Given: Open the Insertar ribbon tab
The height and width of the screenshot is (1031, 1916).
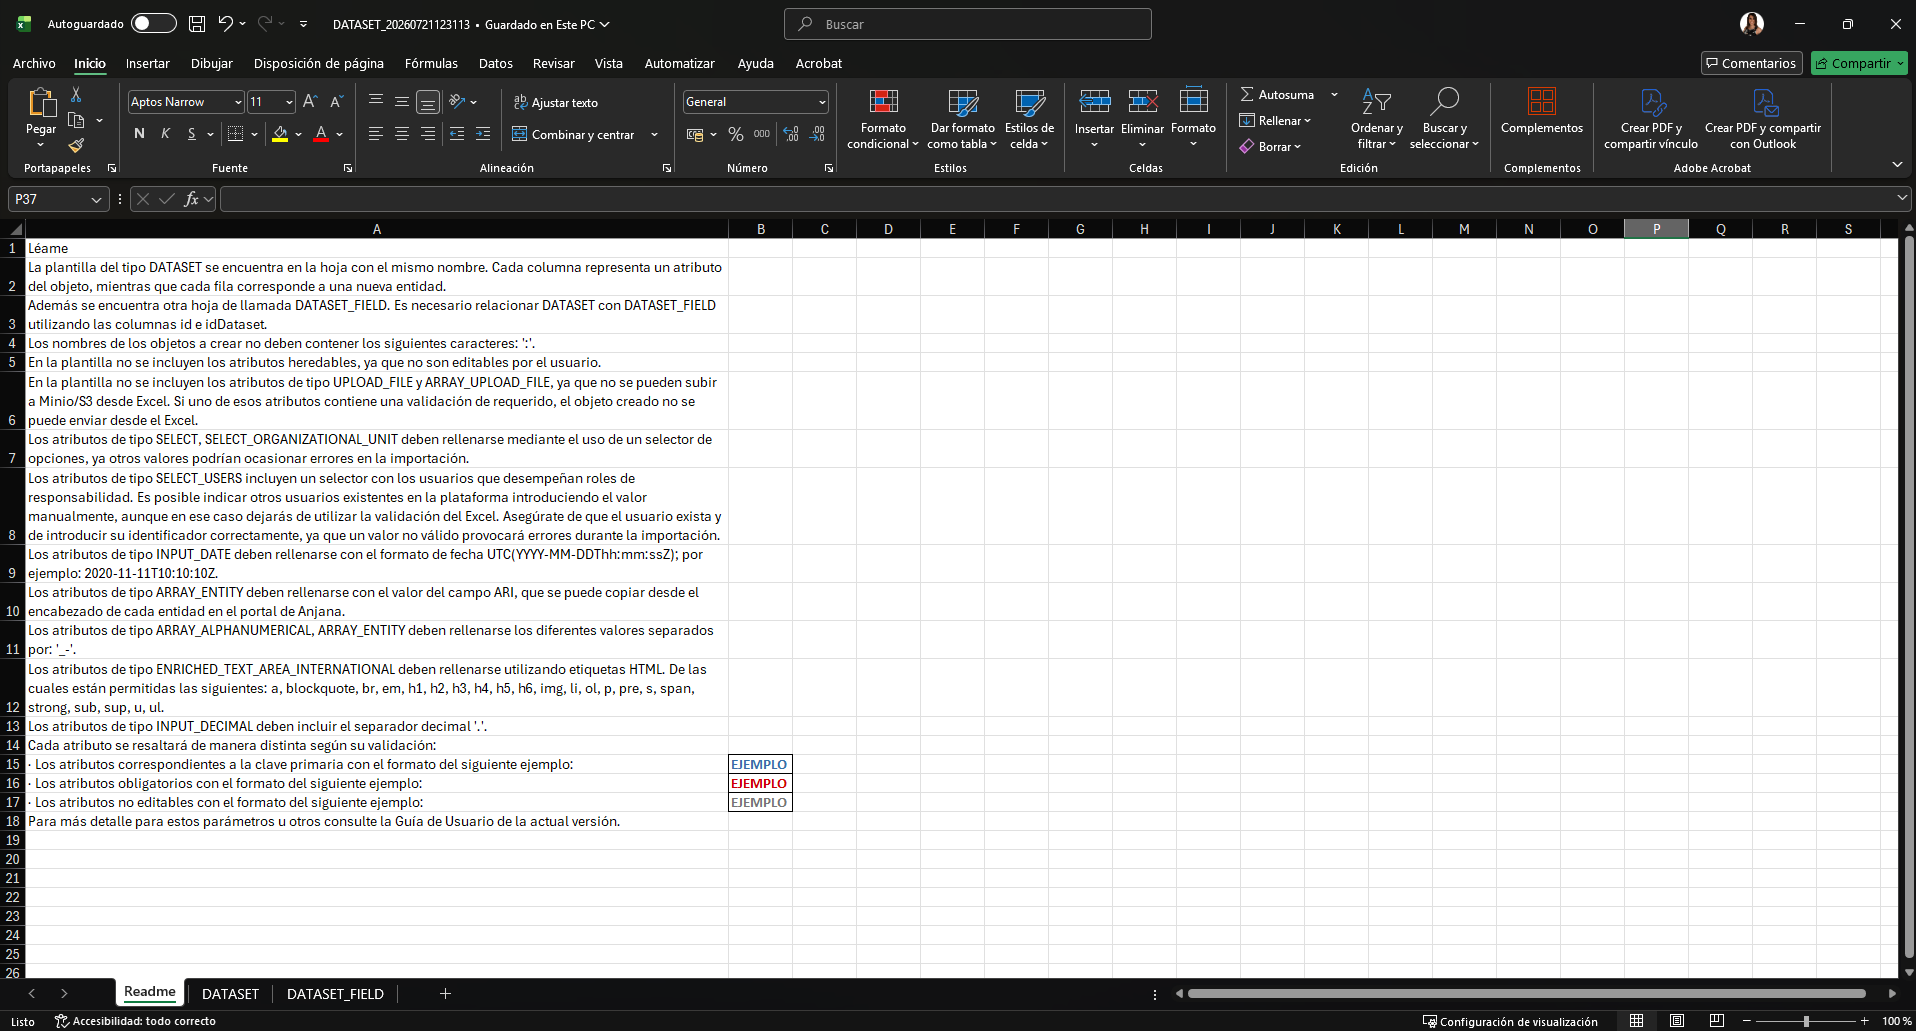Looking at the screenshot, I should [x=147, y=63].
